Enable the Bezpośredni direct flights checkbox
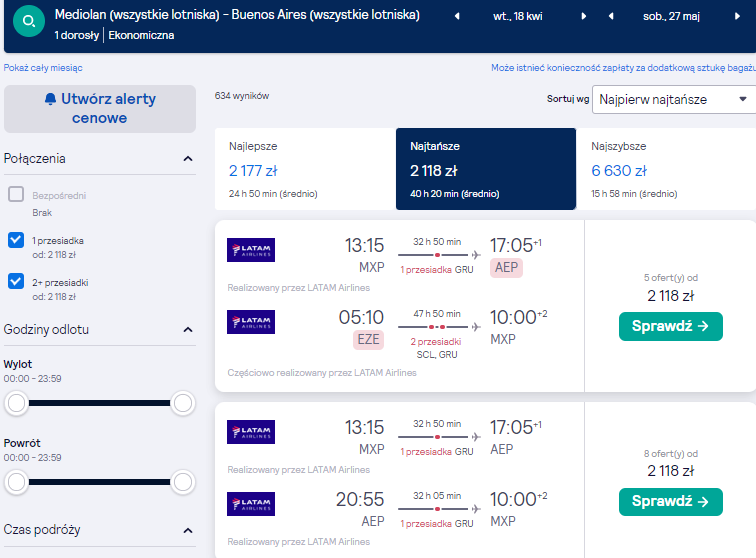Image resolution: width=756 pixels, height=558 pixels. coord(16,194)
